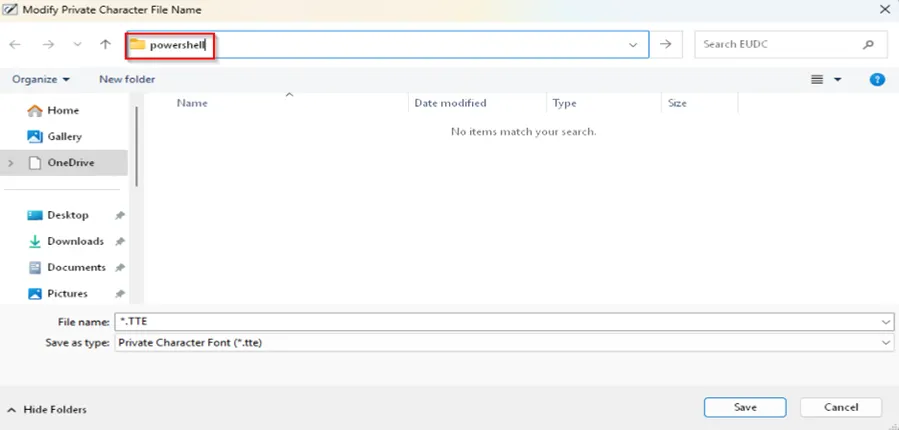The height and width of the screenshot is (430, 899).
Task: Collapse the pane with Hide Folders
Action: [x=47, y=409]
